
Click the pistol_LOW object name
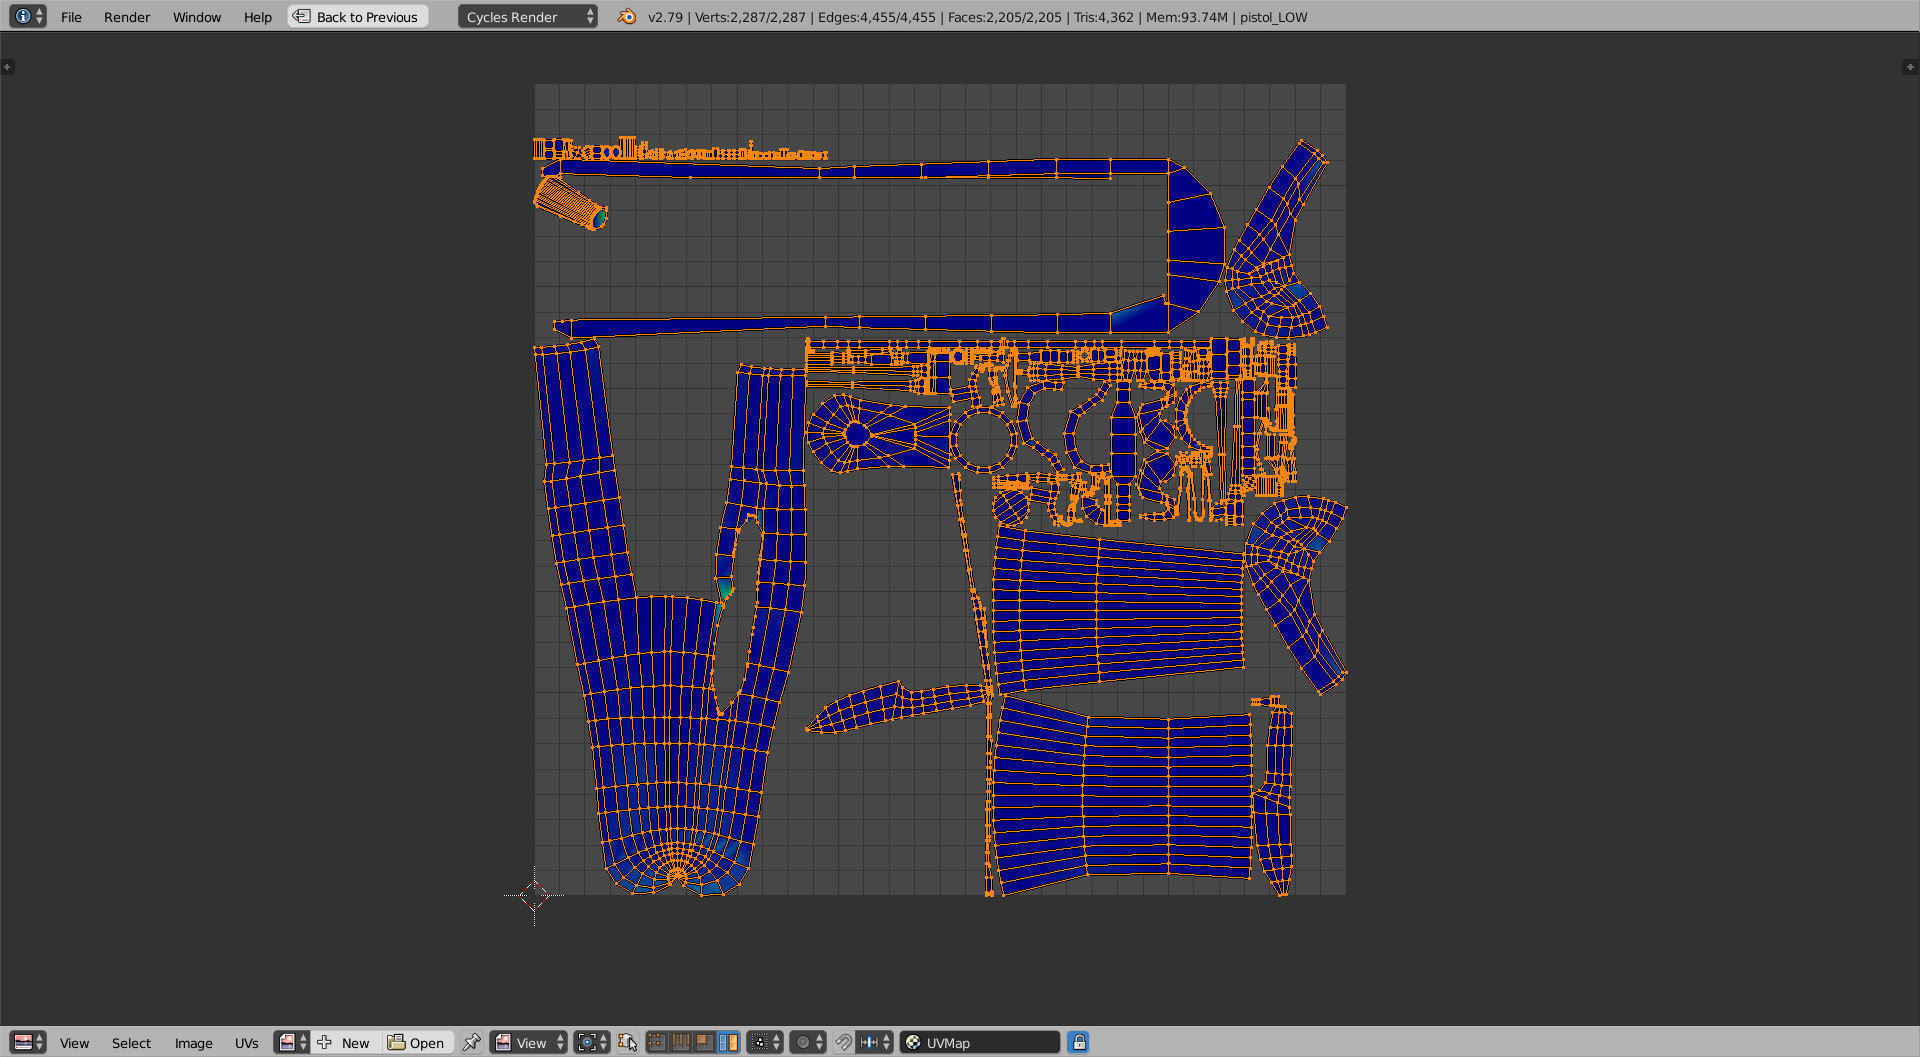point(1273,17)
